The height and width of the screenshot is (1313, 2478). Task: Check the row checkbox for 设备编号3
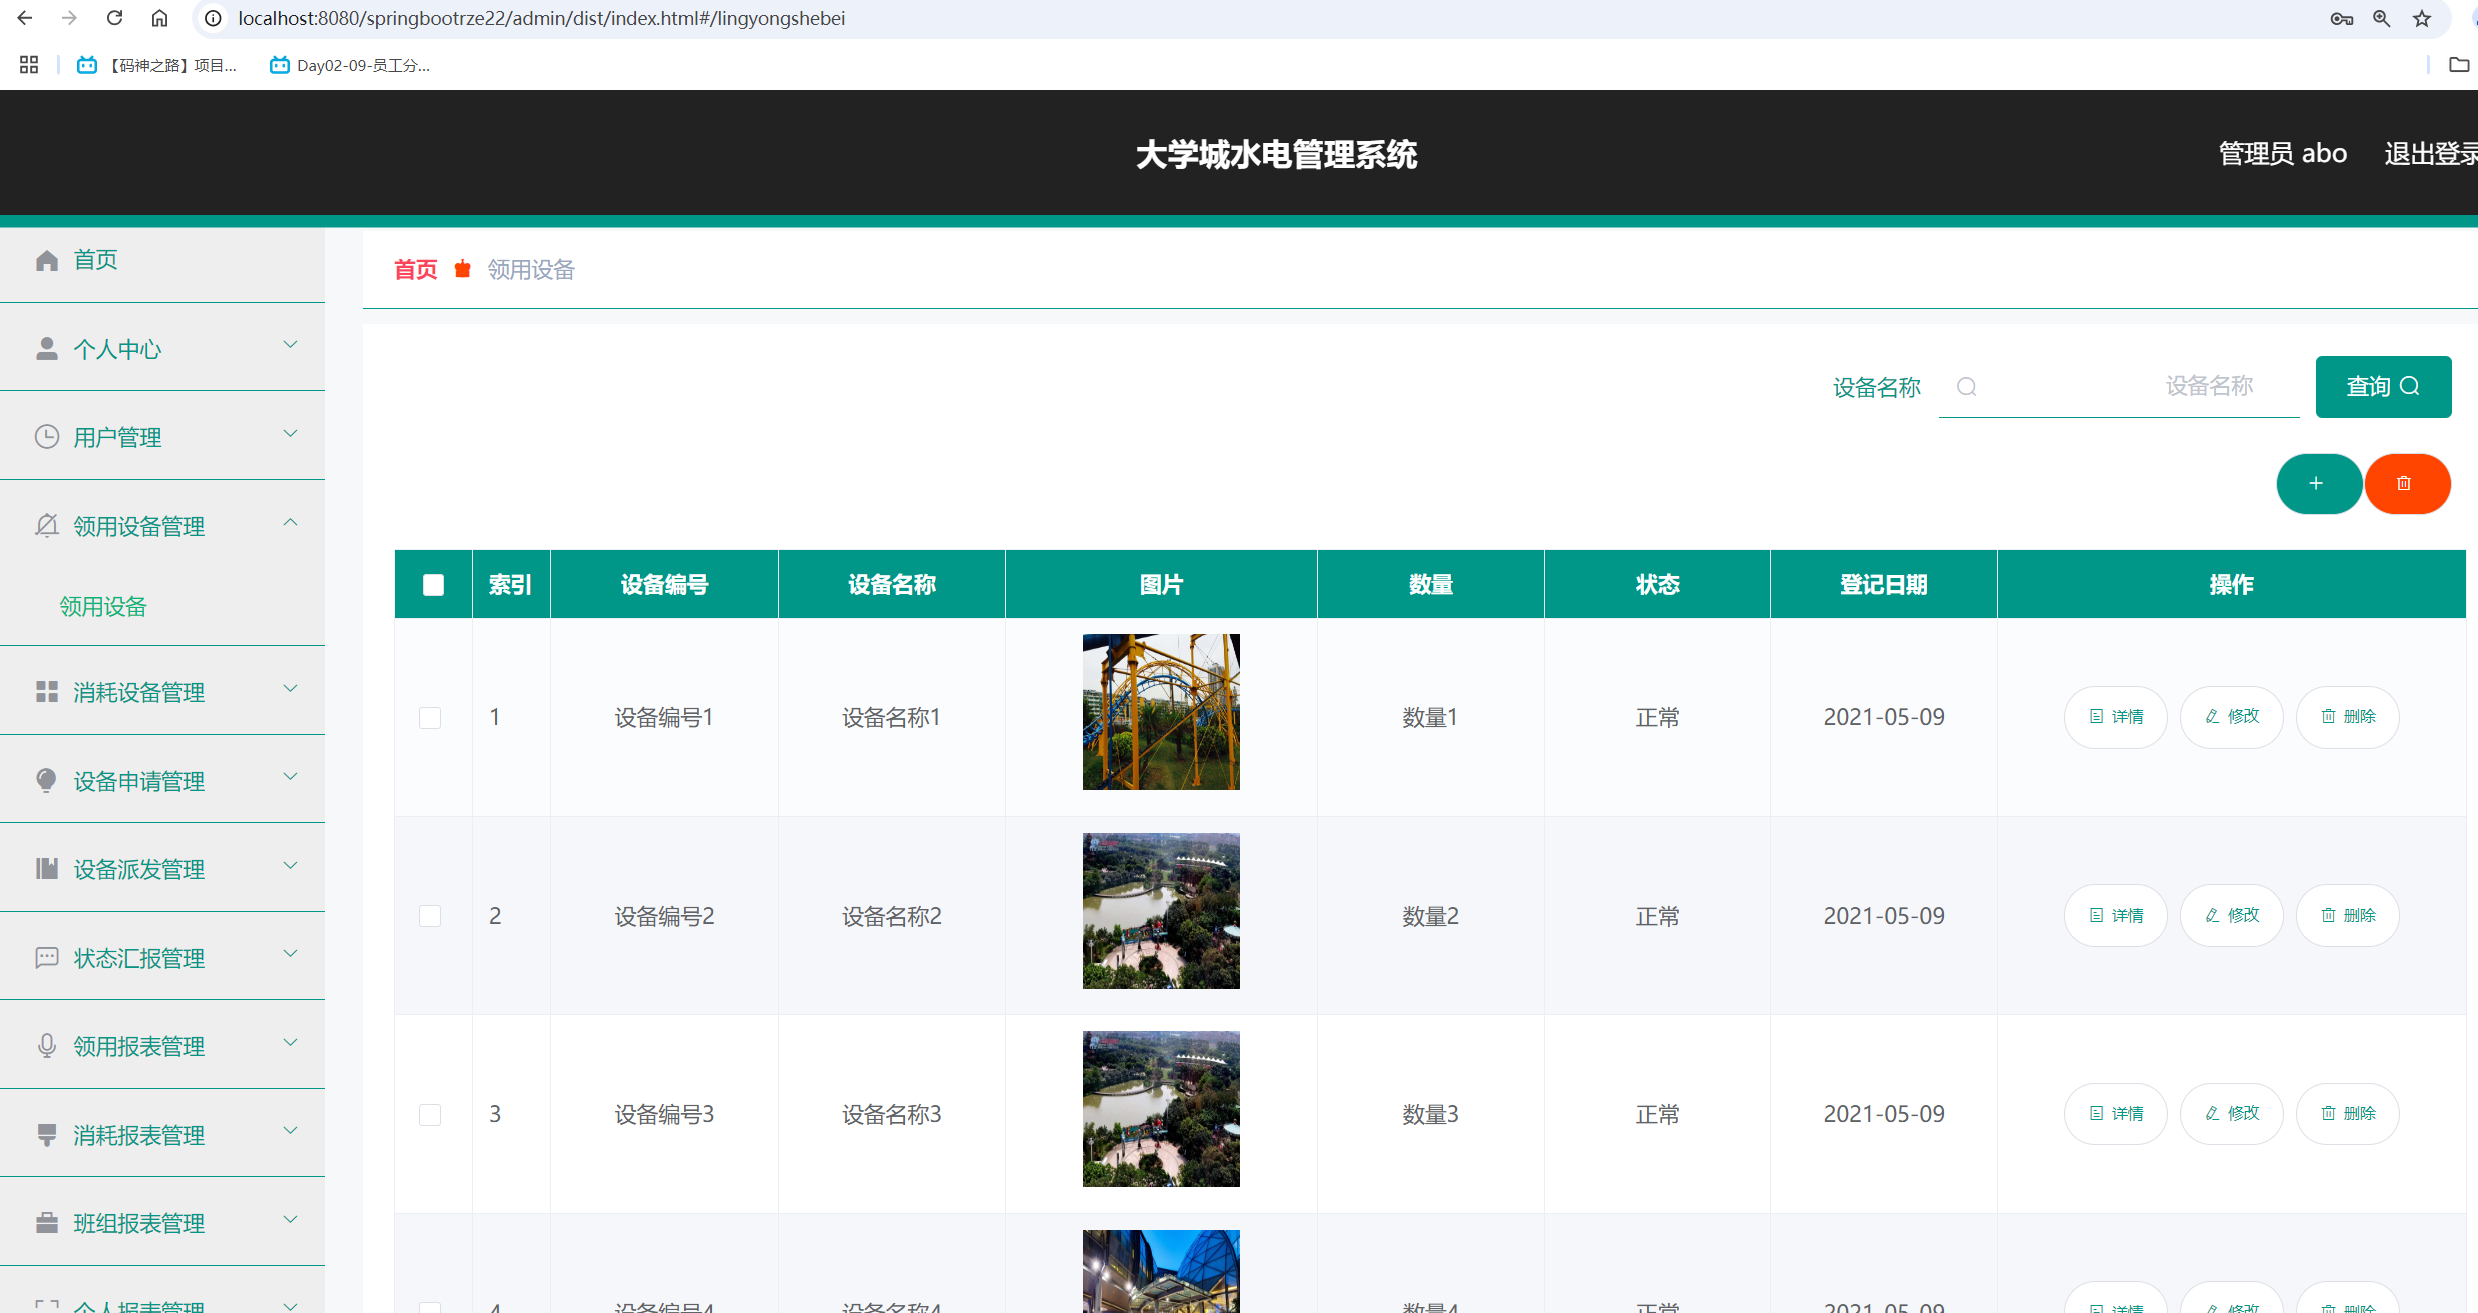click(x=431, y=1114)
